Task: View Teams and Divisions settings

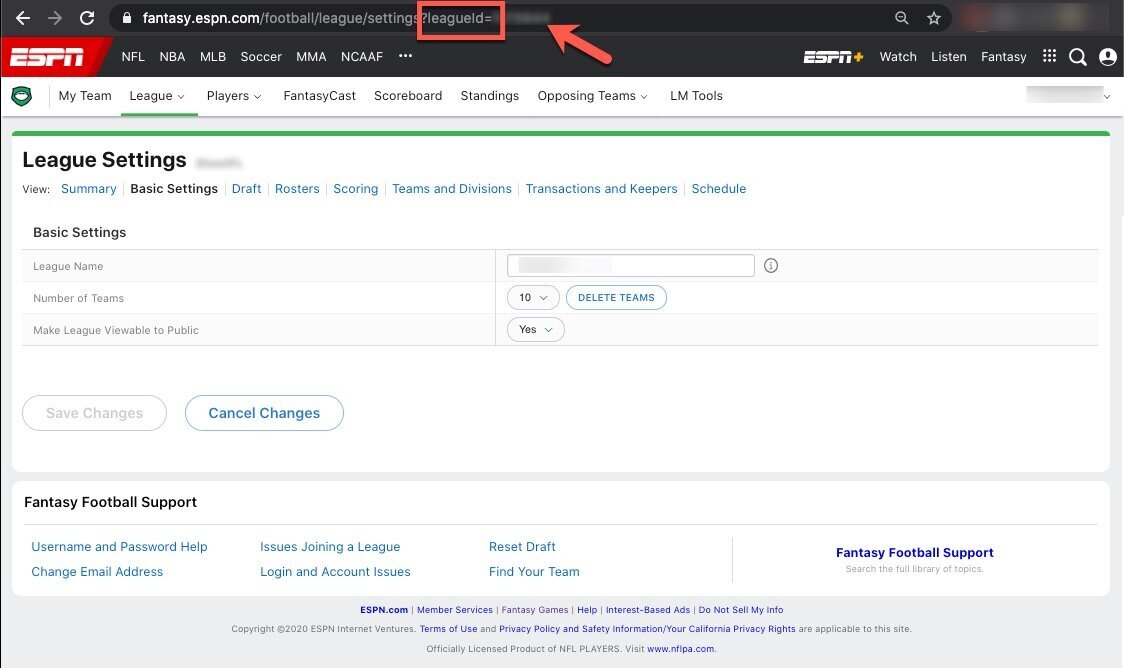Action: [x=452, y=189]
